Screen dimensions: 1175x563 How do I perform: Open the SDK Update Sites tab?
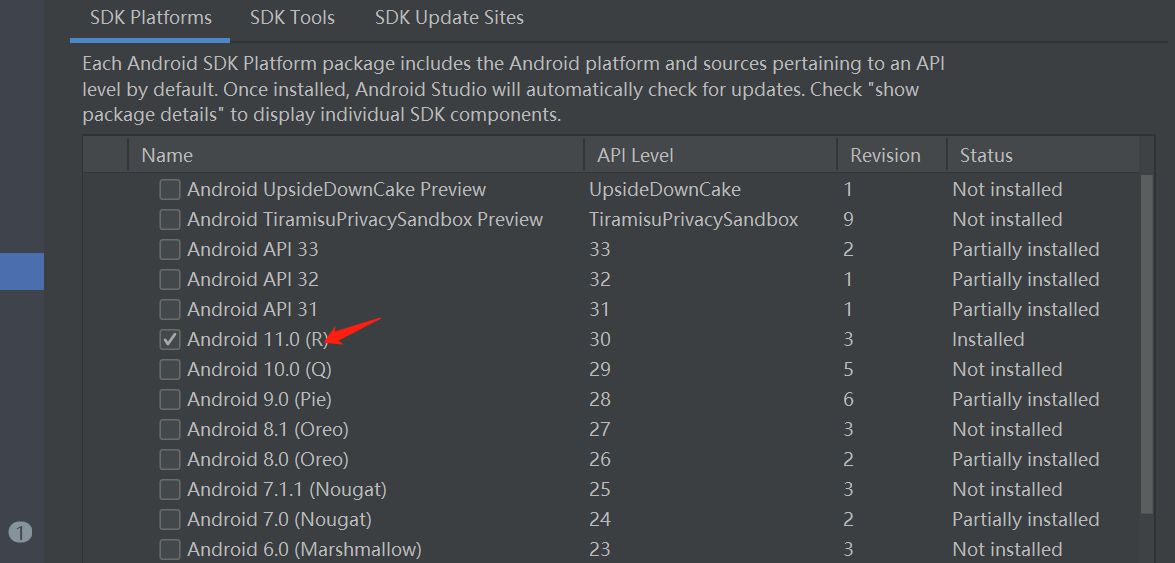[450, 18]
